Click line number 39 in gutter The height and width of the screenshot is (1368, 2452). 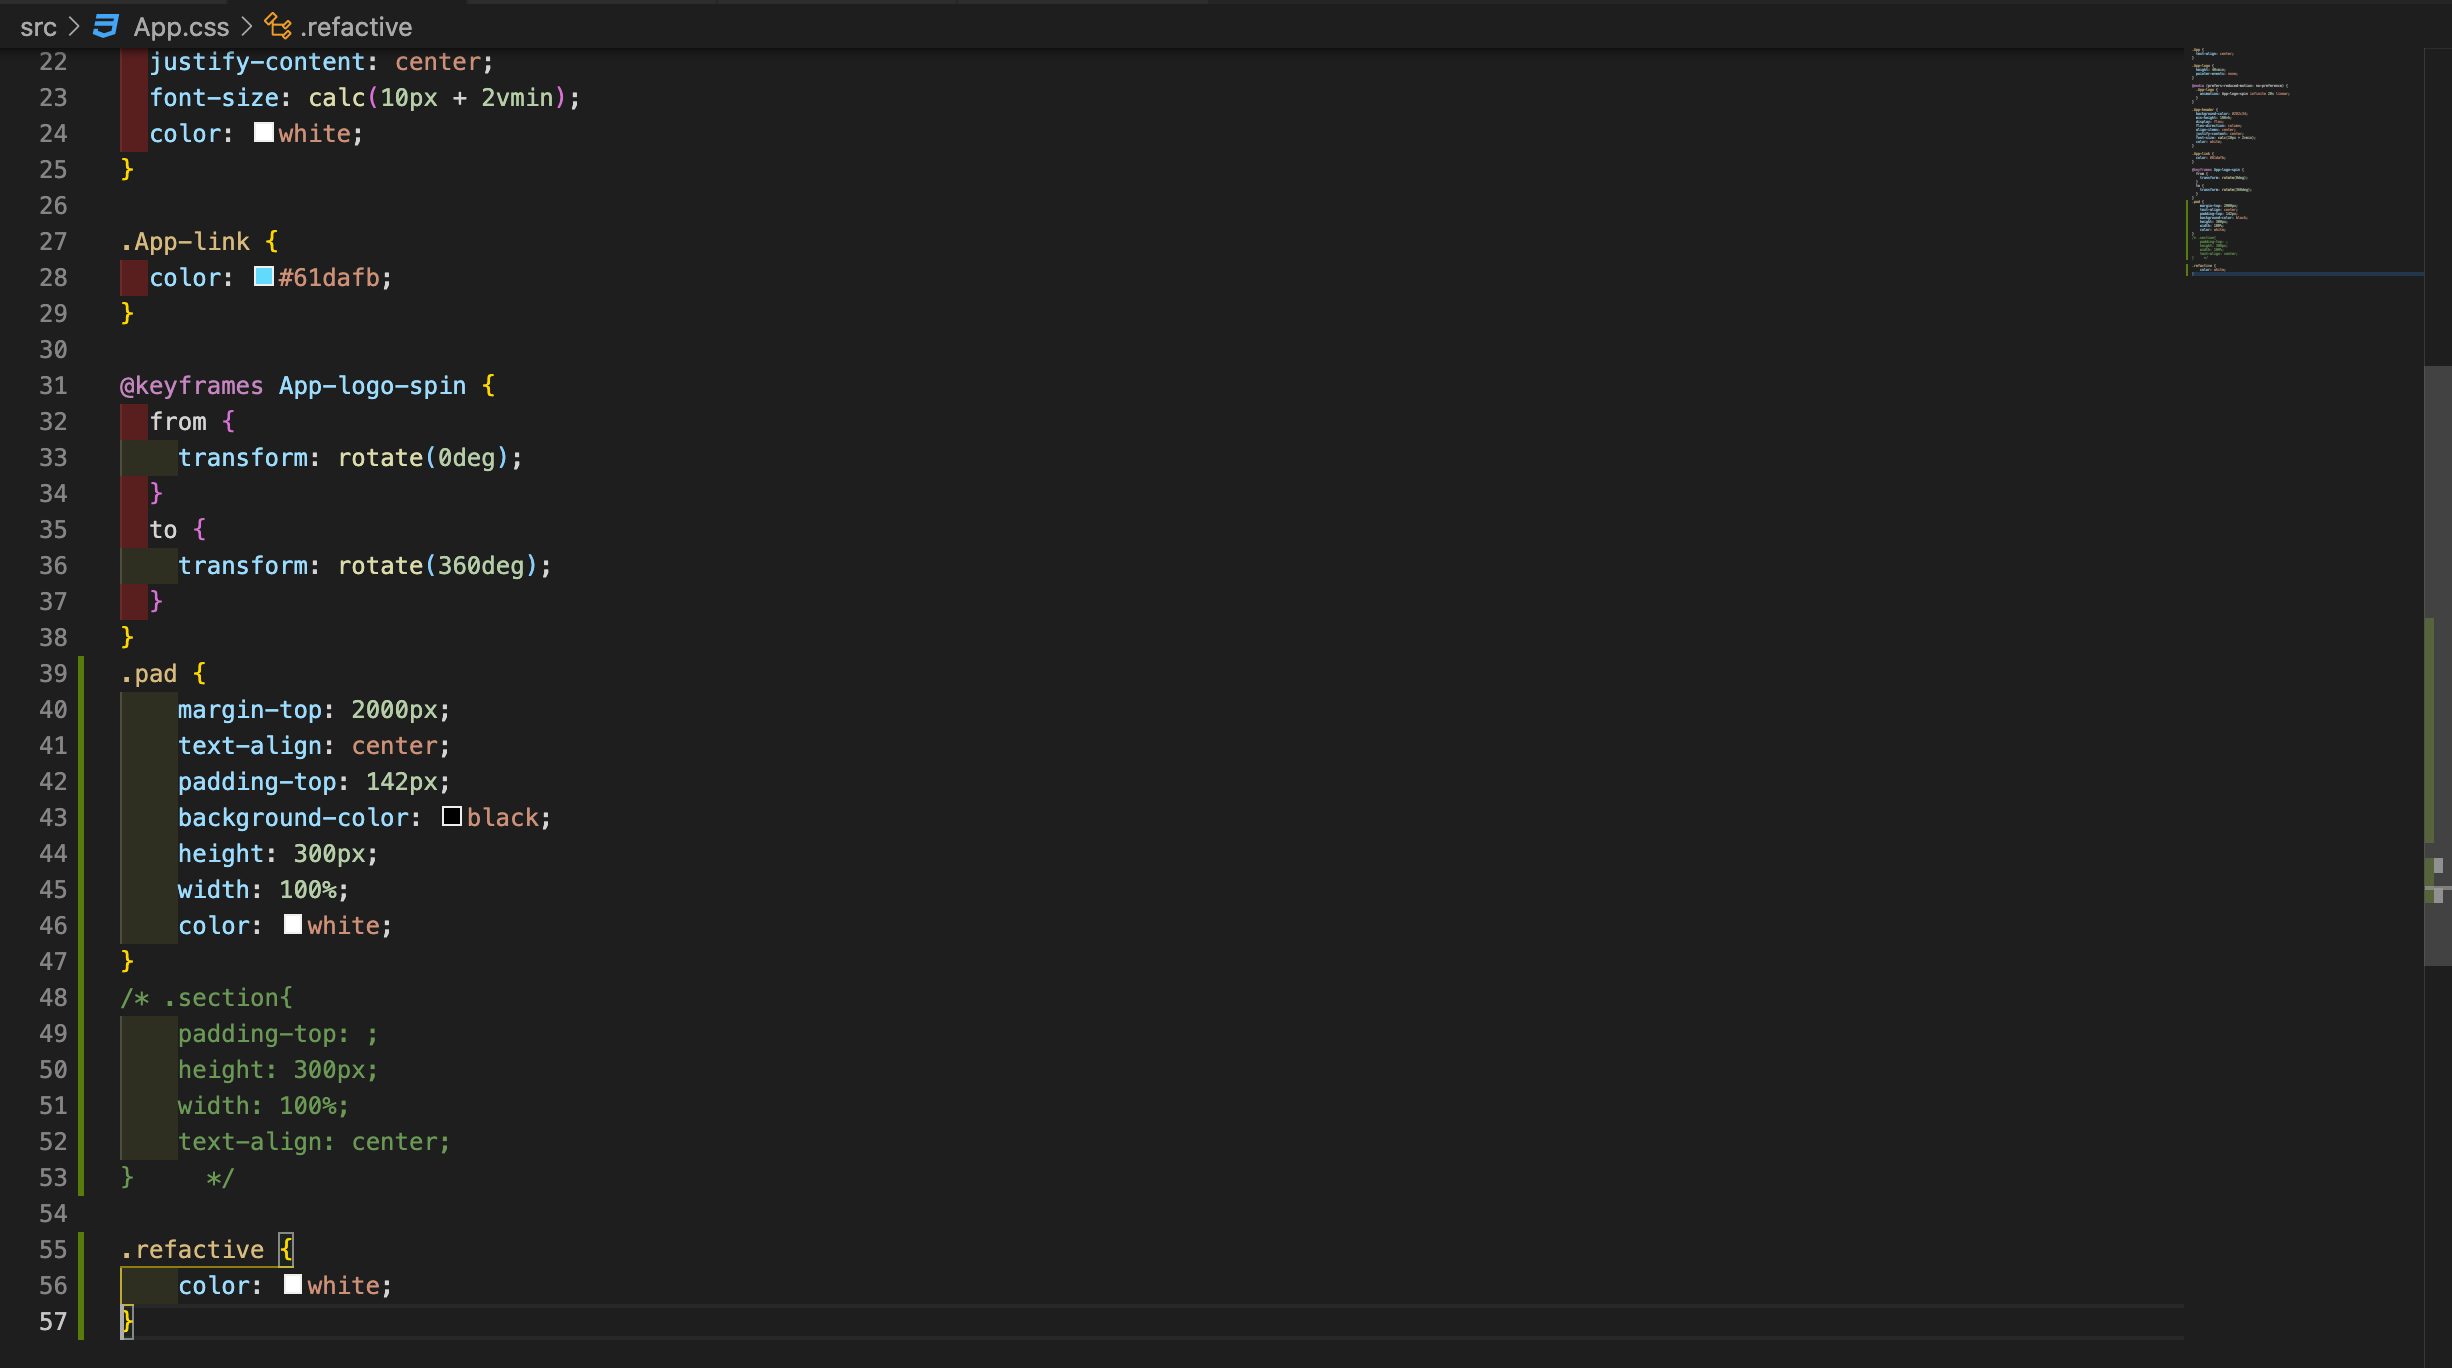[53, 673]
